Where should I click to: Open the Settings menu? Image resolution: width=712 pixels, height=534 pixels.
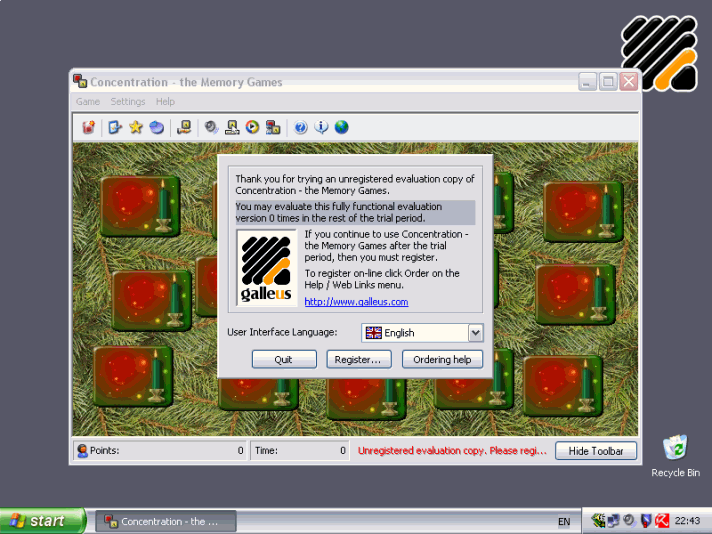point(128,101)
